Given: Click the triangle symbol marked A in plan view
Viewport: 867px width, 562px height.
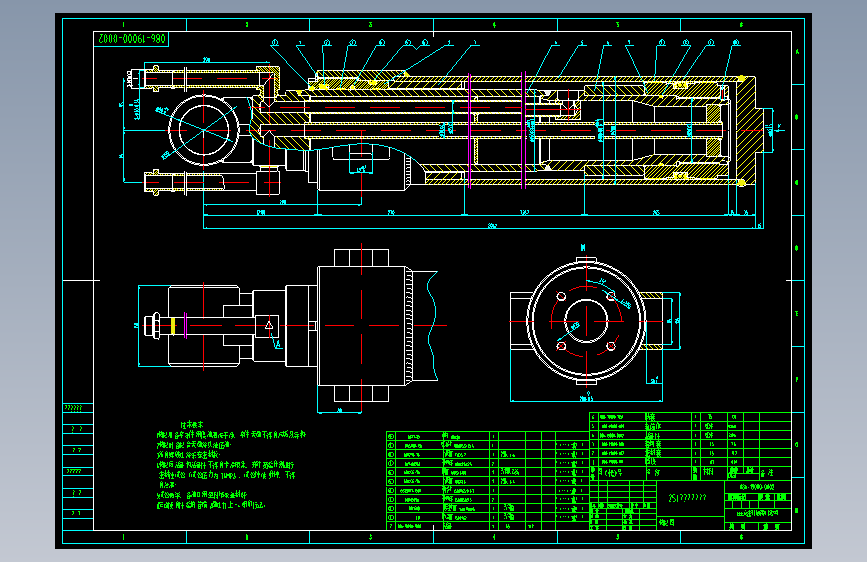Looking at the screenshot, I should [x=269, y=325].
